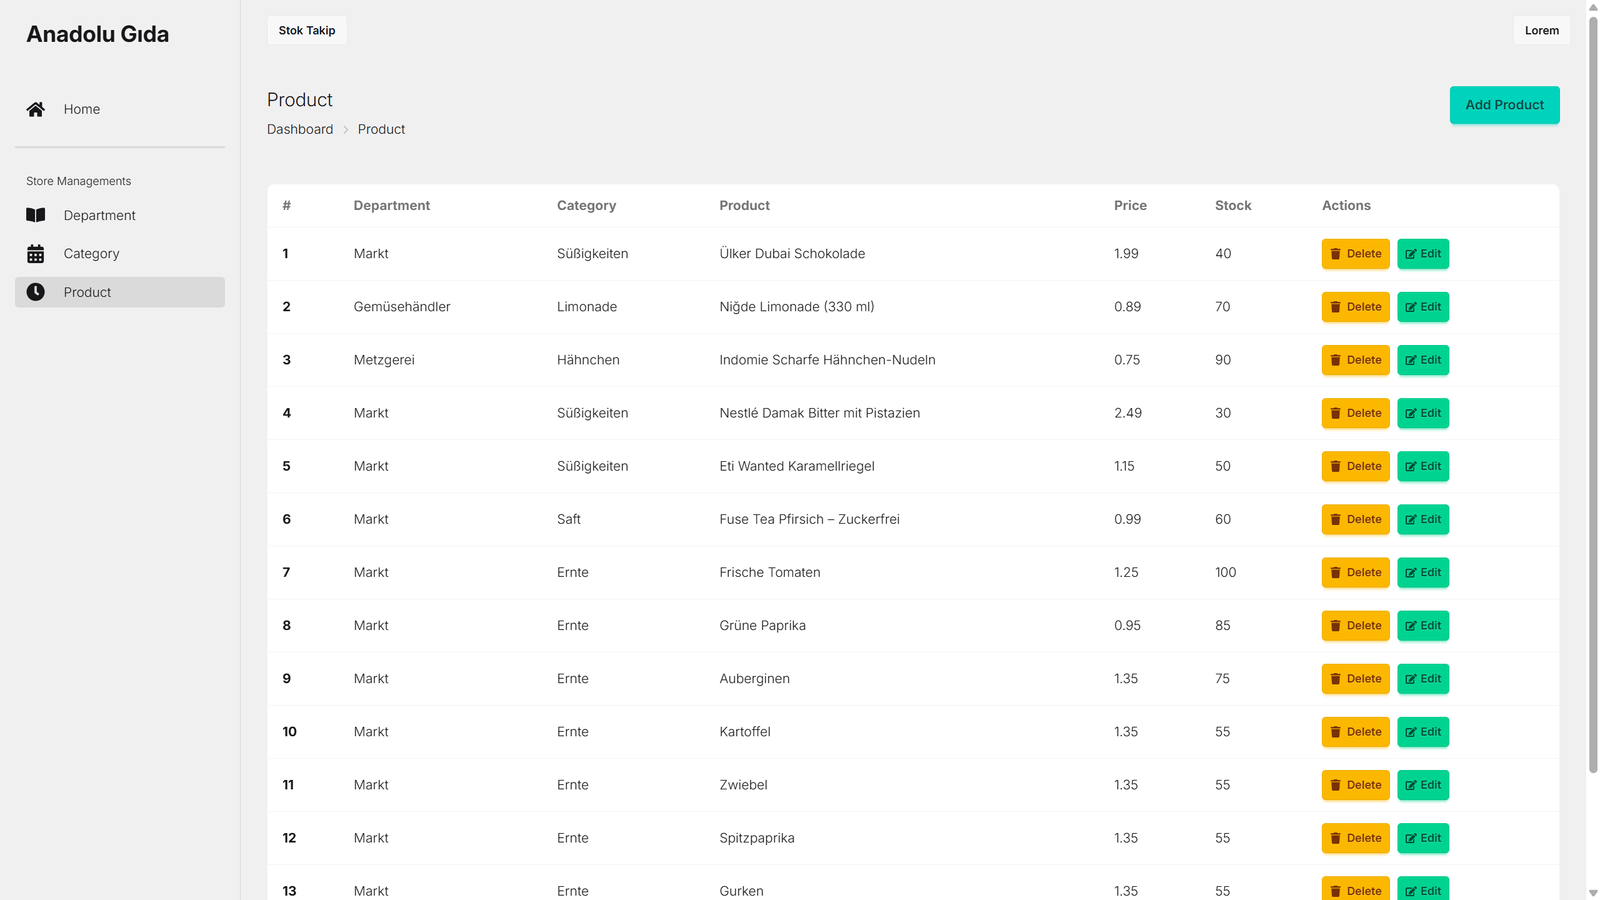Viewport: 1600px width, 900px height.
Task: Edit the Niğde Limonade product
Action: [1423, 307]
